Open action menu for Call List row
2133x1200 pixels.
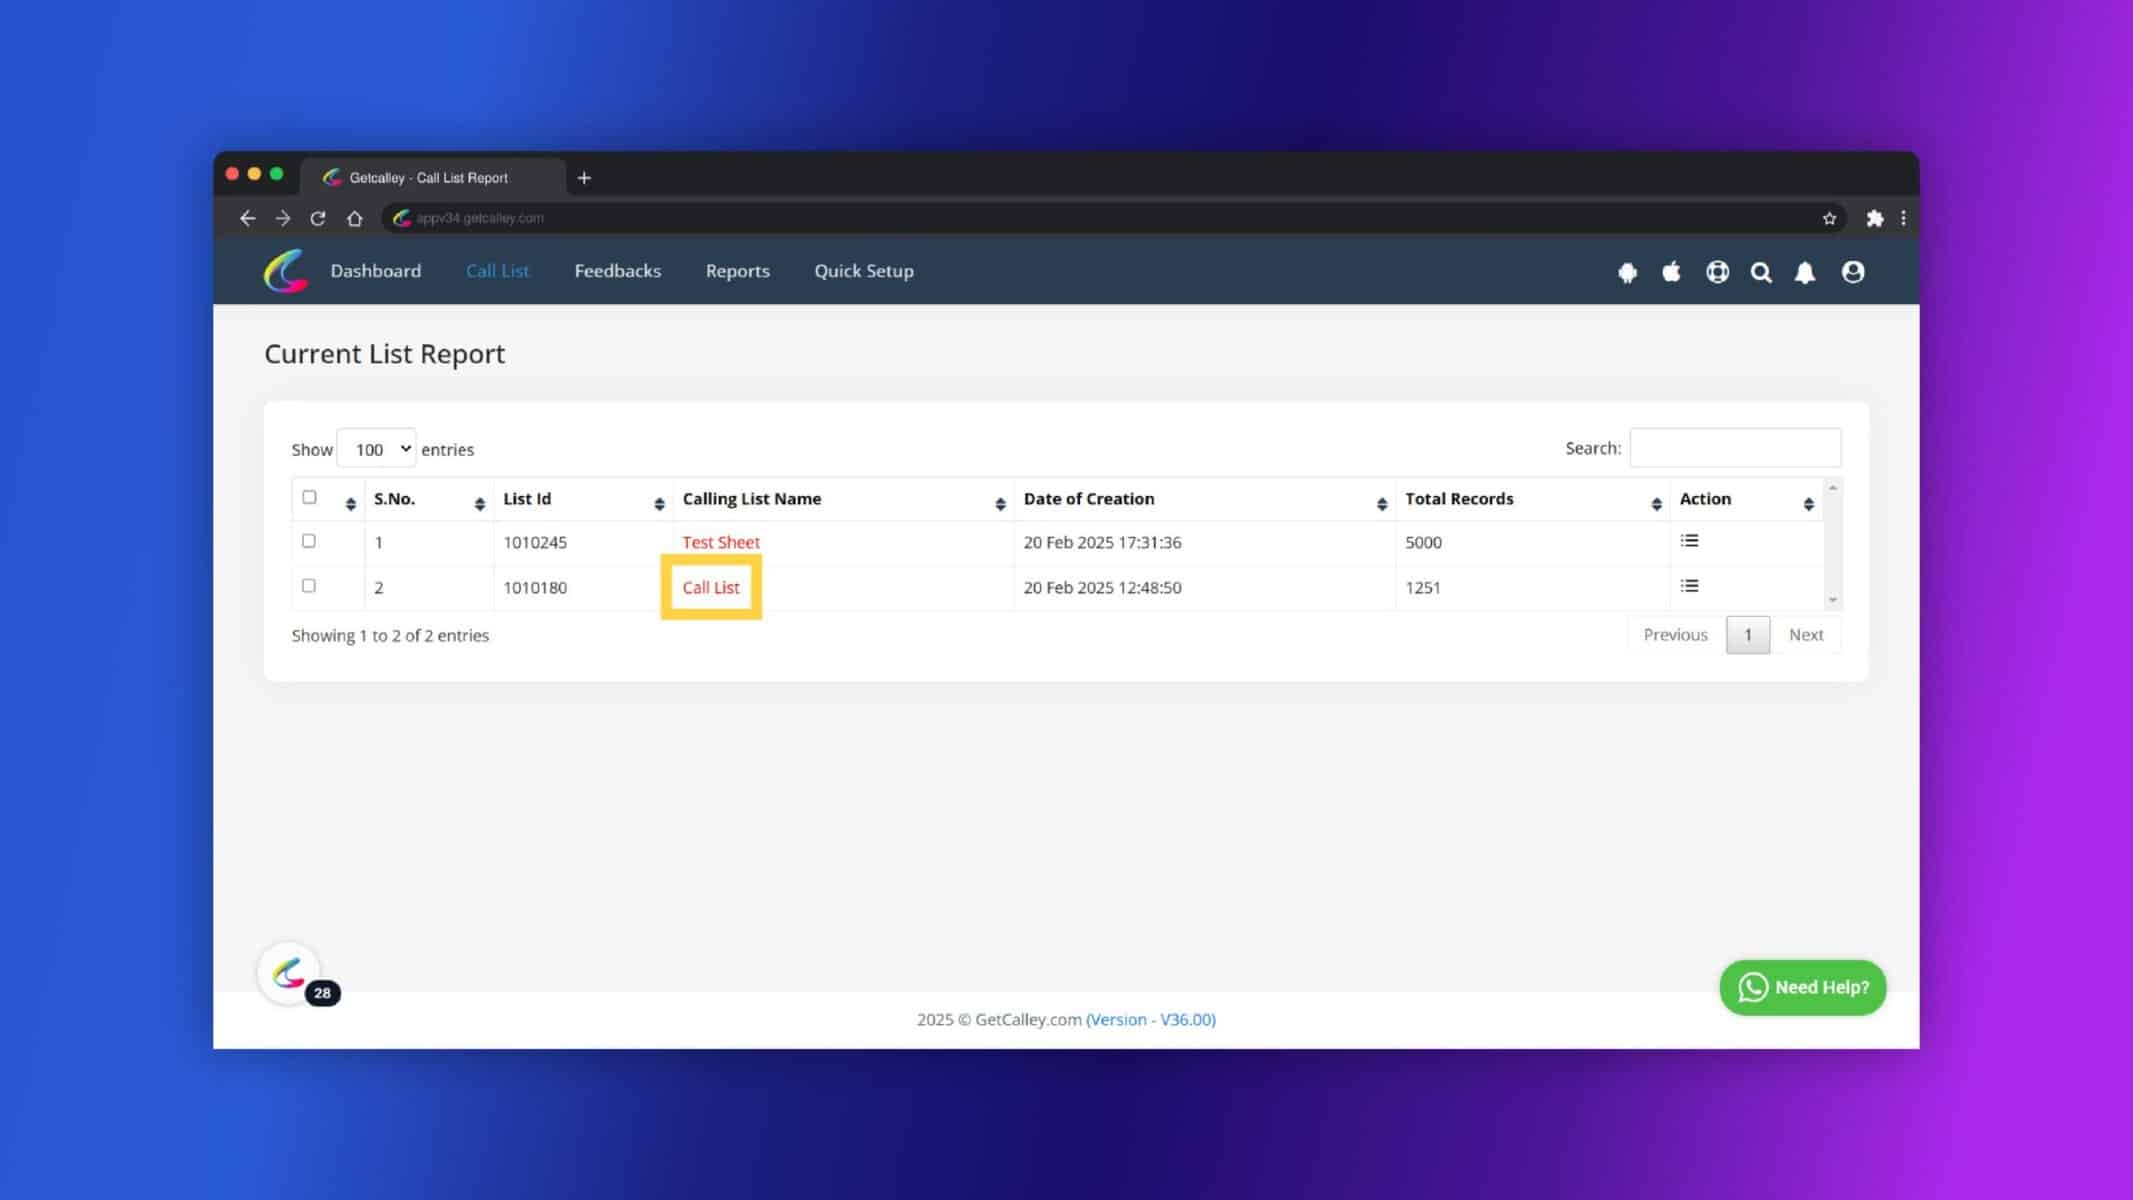coord(1689,586)
